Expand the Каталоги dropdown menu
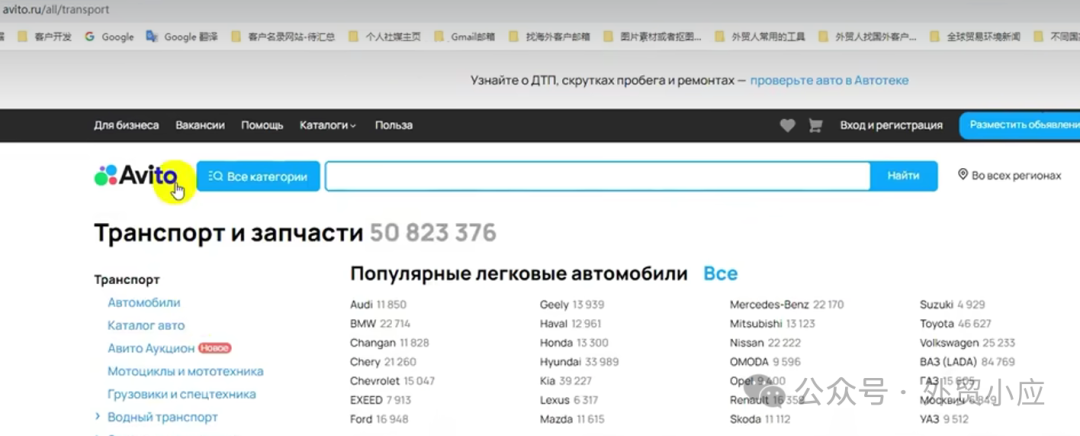This screenshot has width=1080, height=436. 328,125
